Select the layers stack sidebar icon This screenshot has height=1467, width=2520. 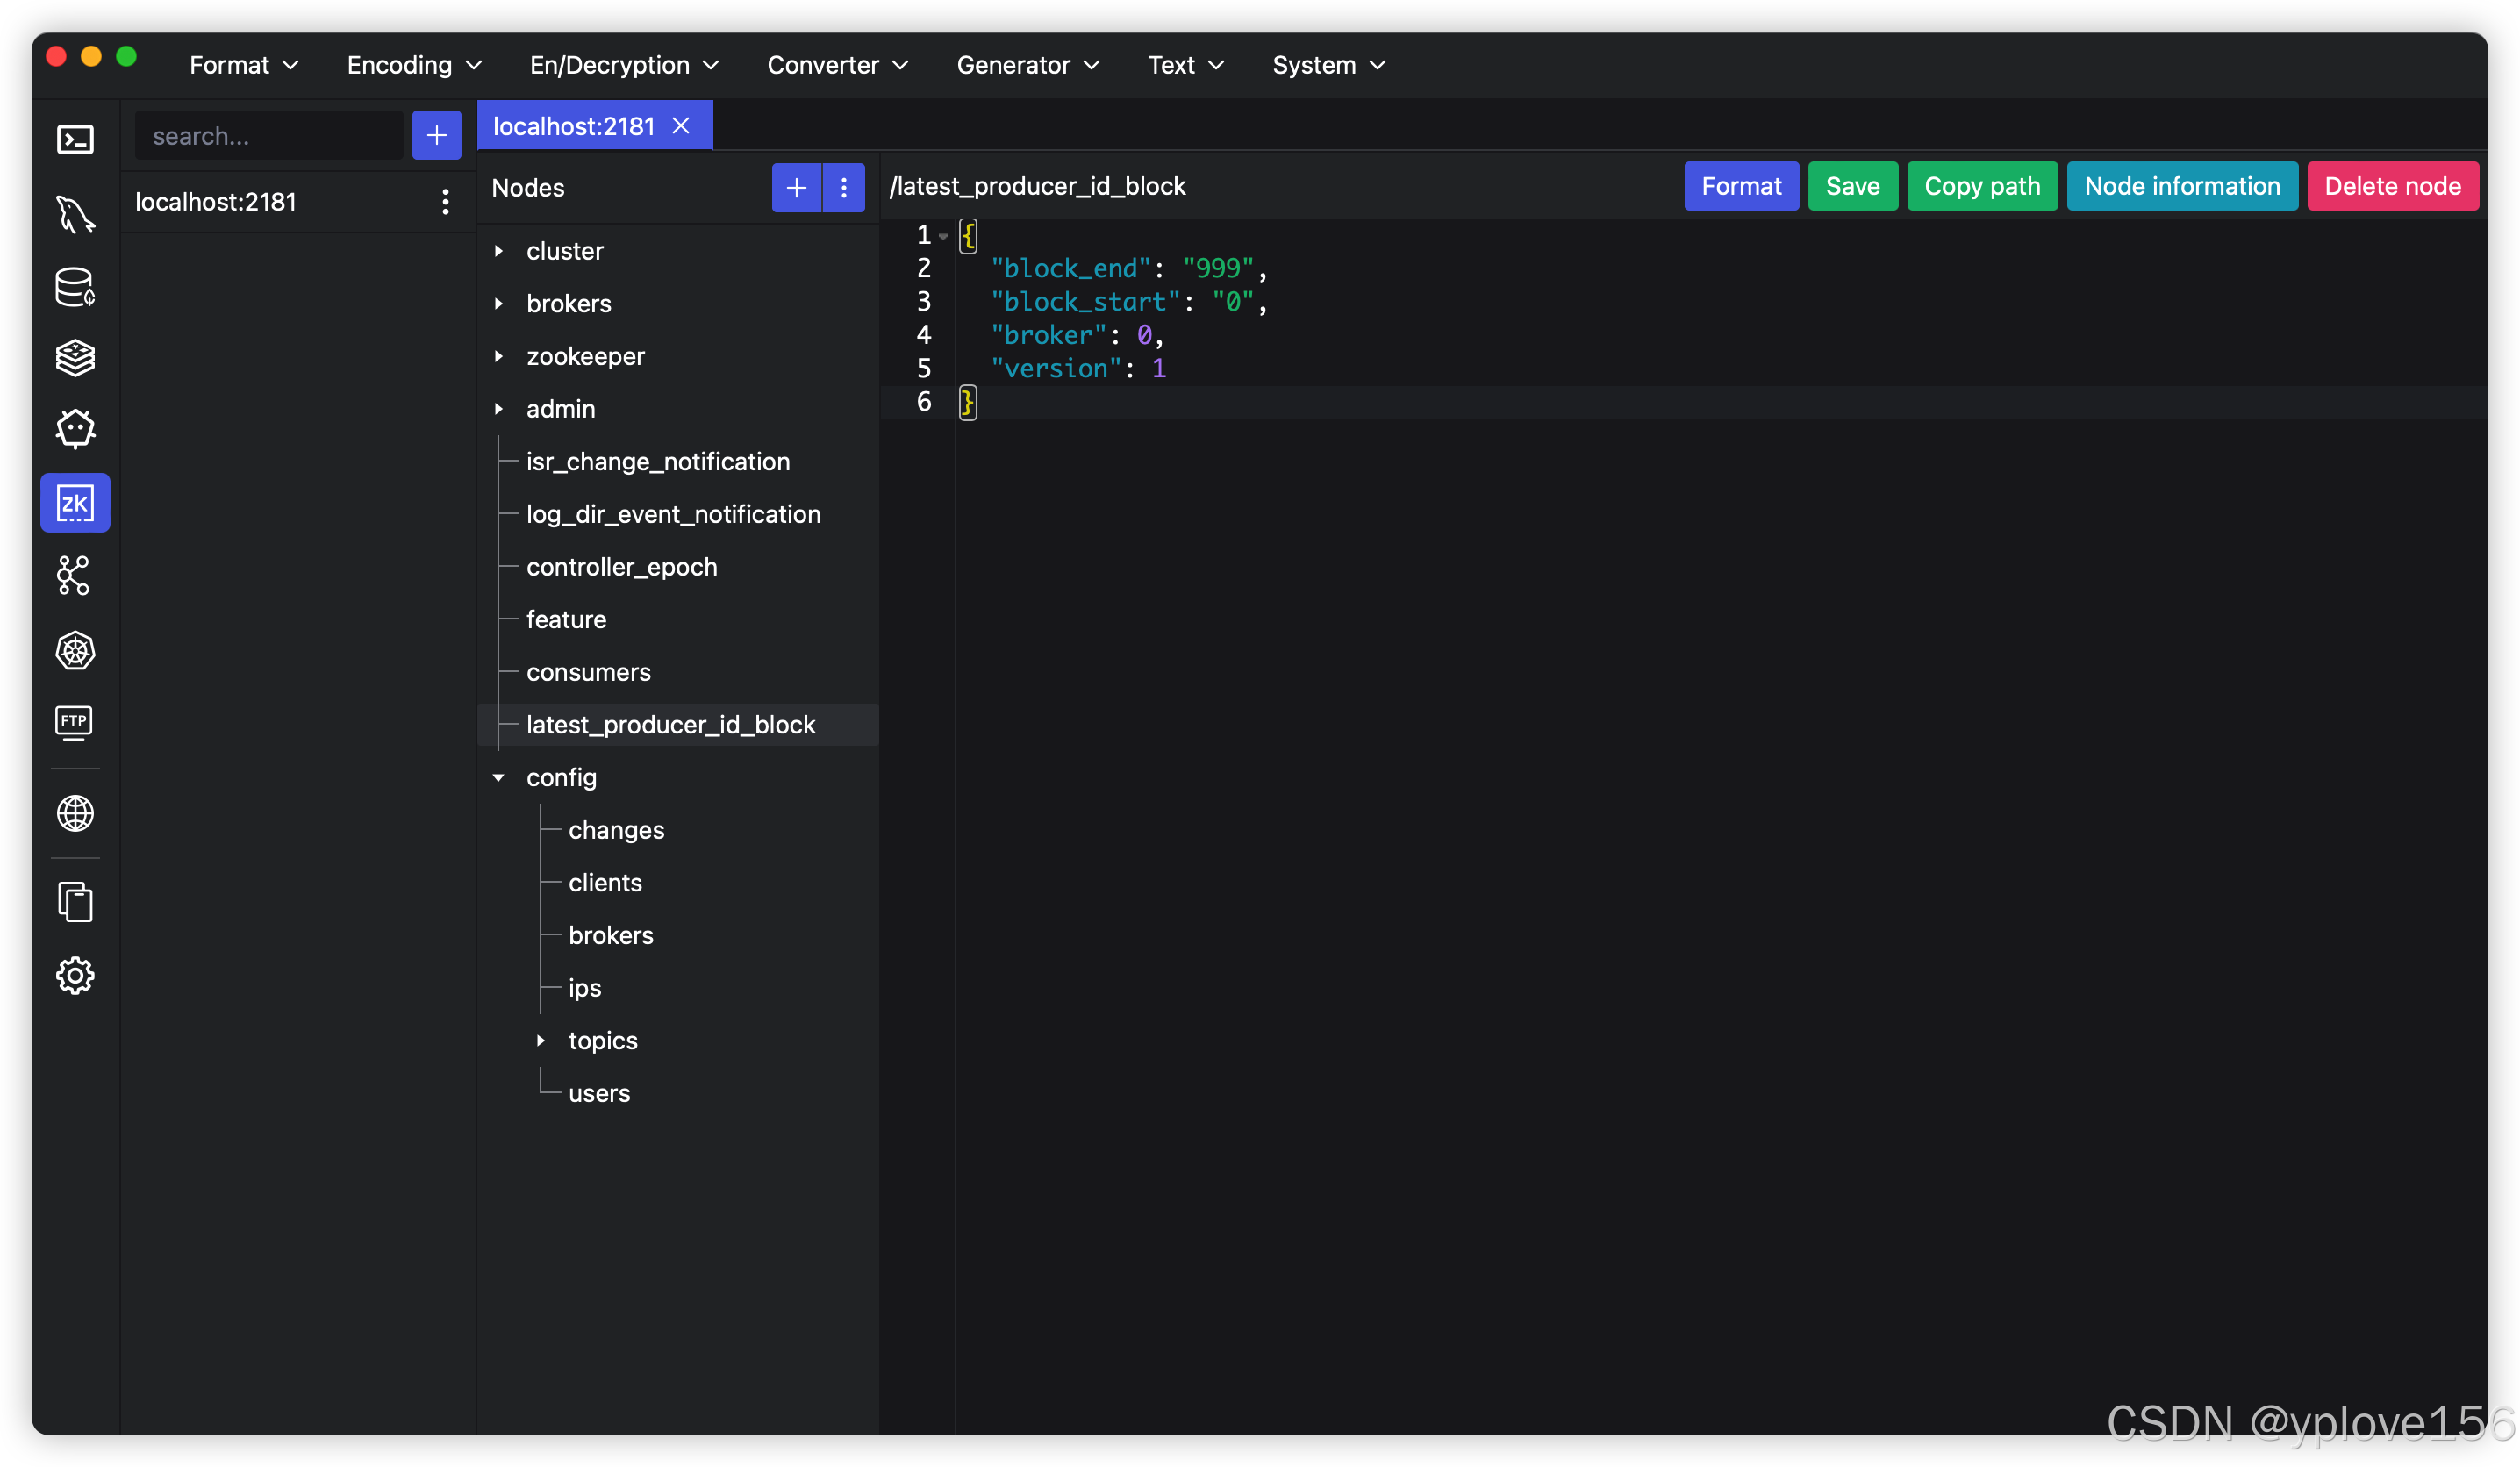tap(75, 358)
